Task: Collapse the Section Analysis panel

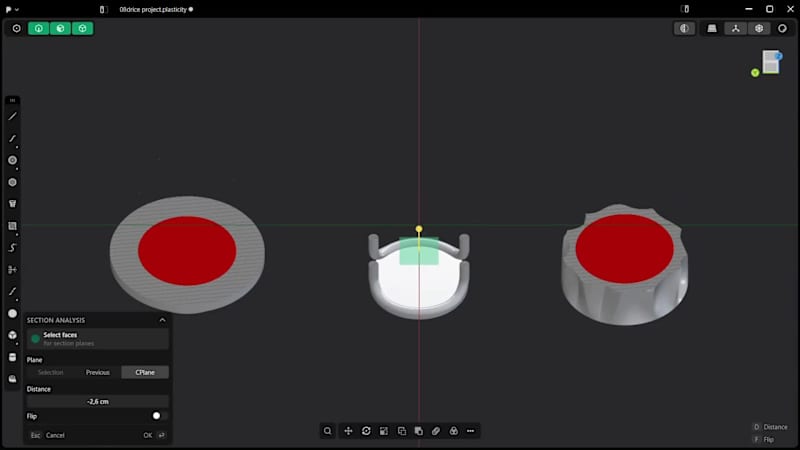Action: pyautogui.click(x=162, y=320)
